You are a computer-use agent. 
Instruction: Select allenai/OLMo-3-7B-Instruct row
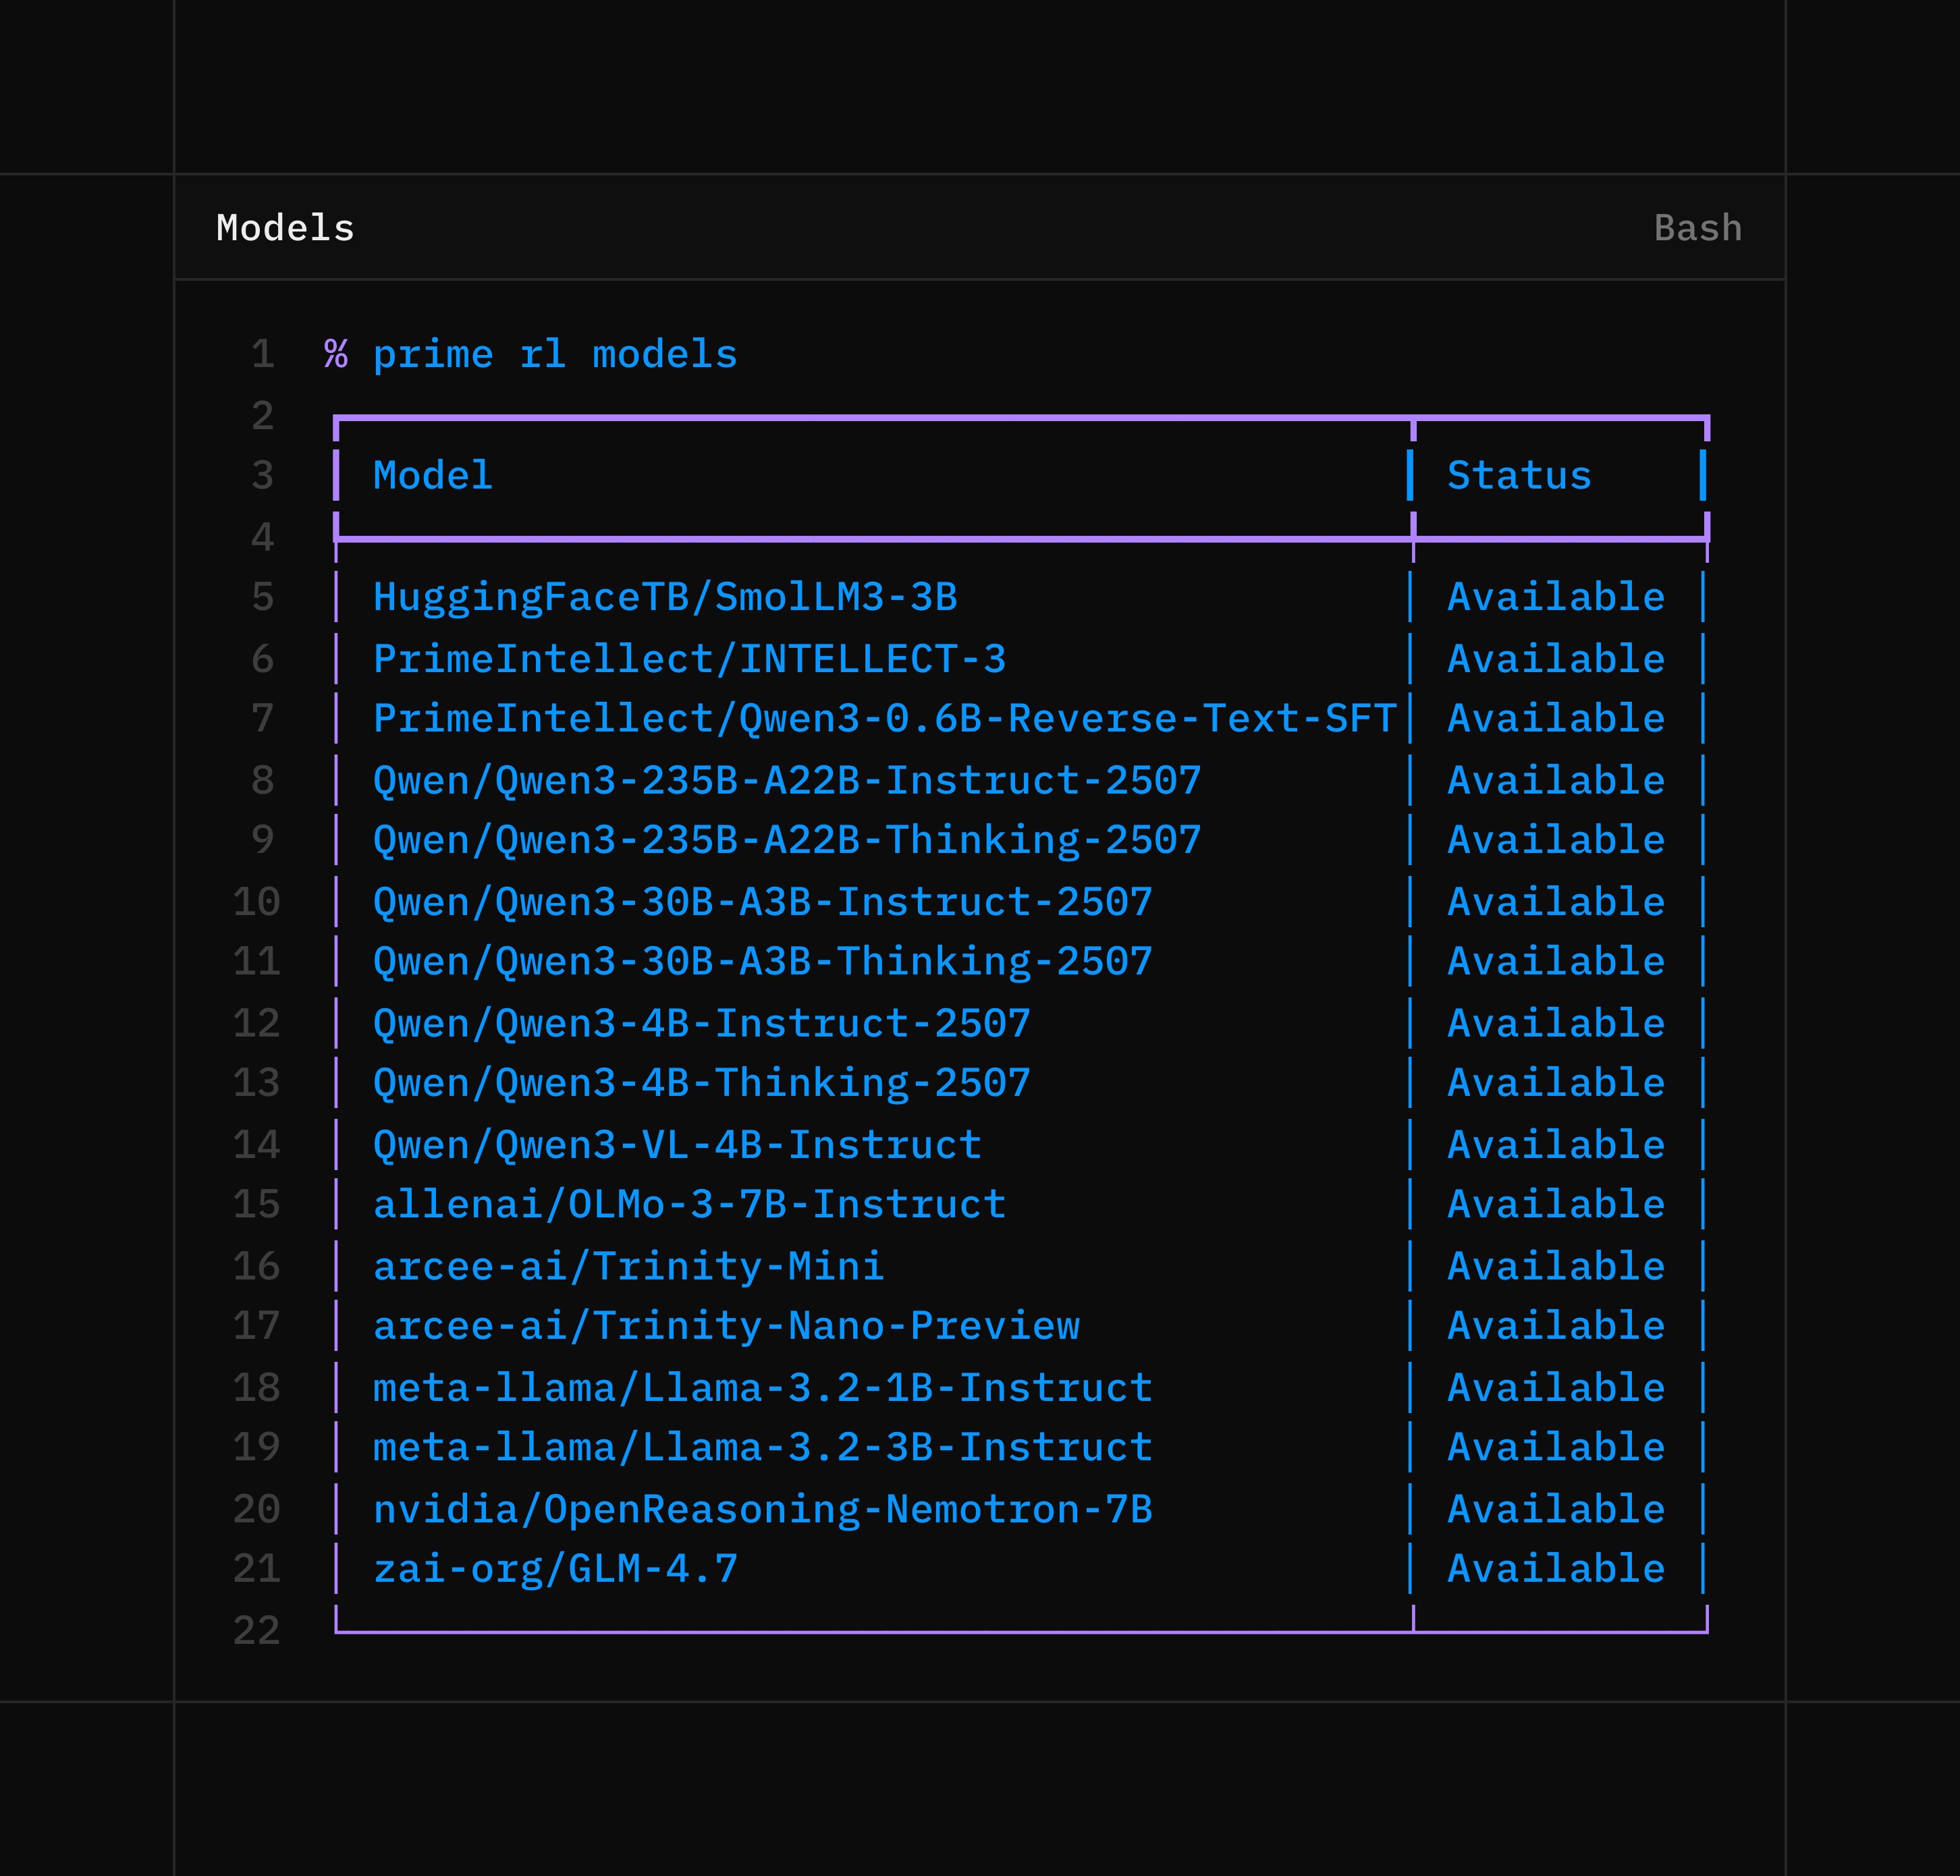[689, 1204]
